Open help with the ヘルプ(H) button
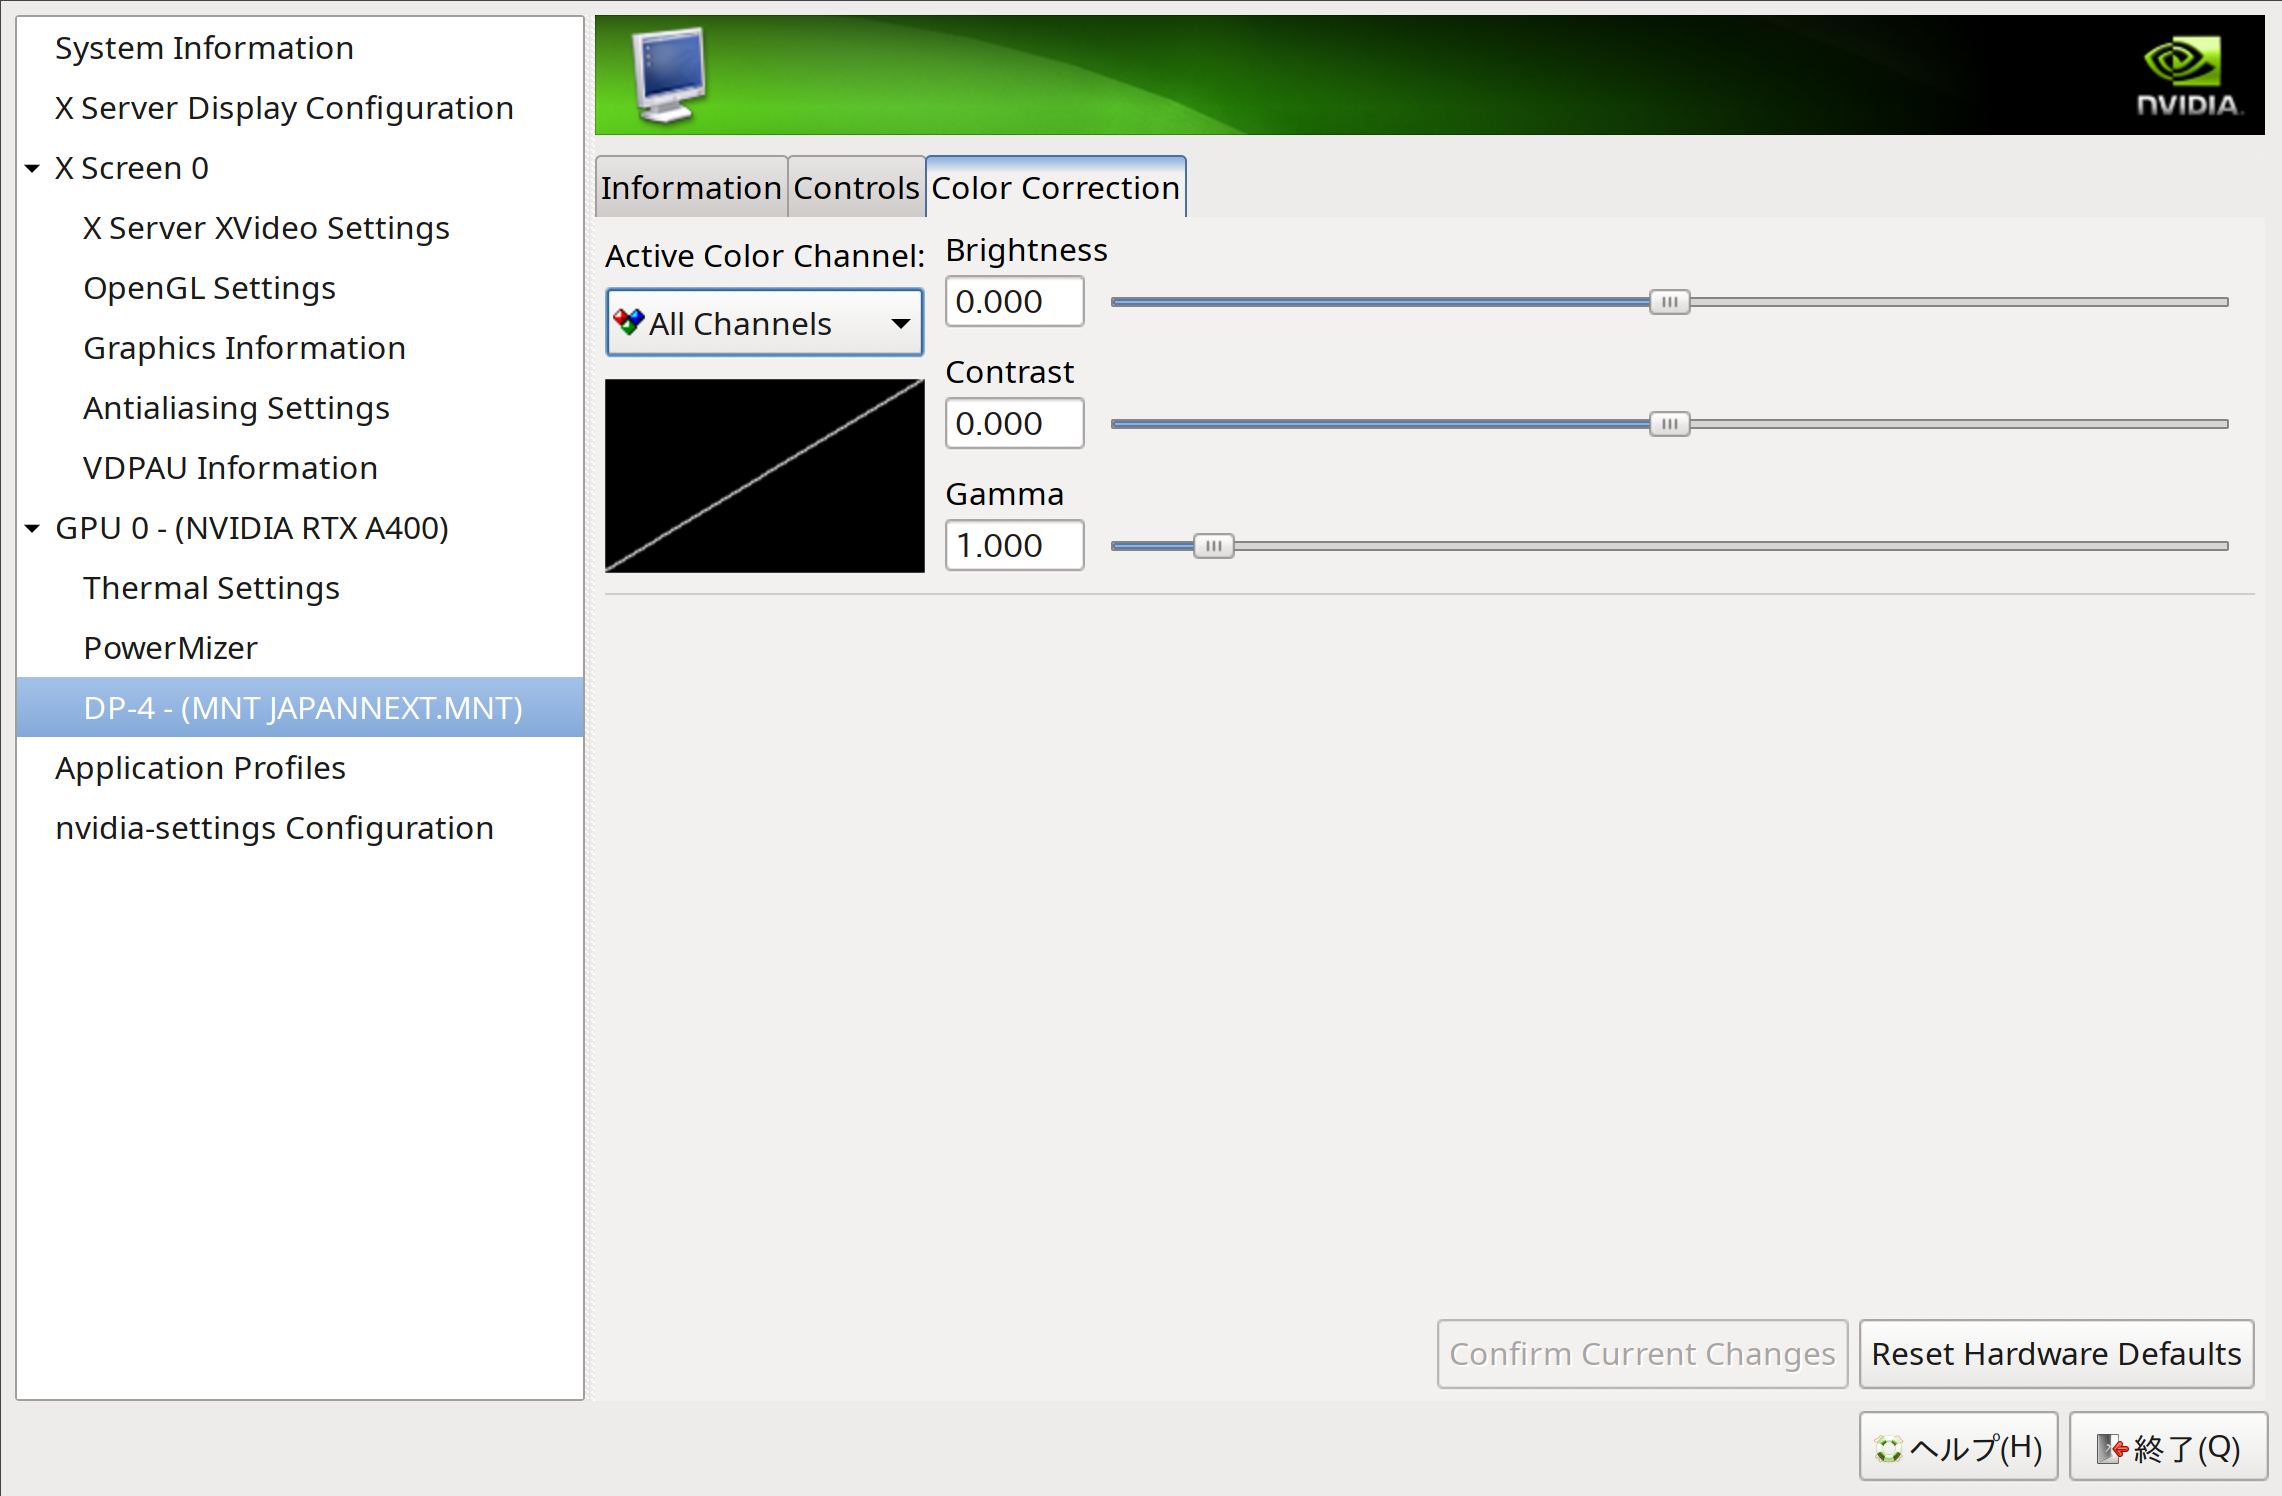Image resolution: width=2282 pixels, height=1496 pixels. 1958,1446
